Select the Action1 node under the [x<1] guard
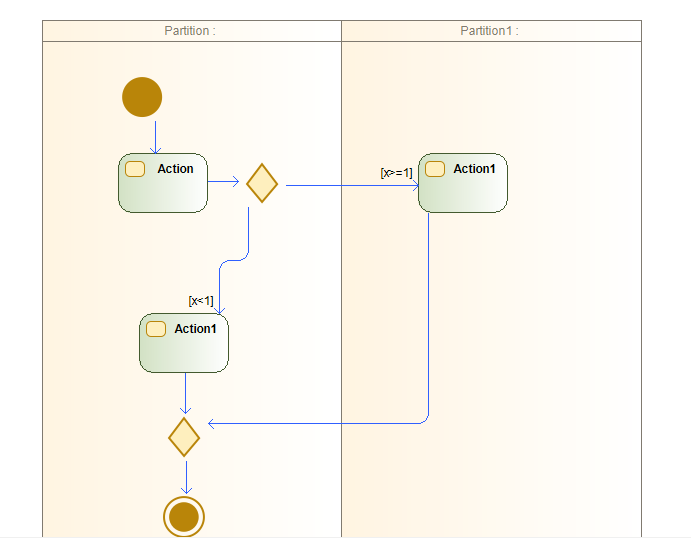Image resolution: width=691 pixels, height=538 pixels. tap(184, 350)
